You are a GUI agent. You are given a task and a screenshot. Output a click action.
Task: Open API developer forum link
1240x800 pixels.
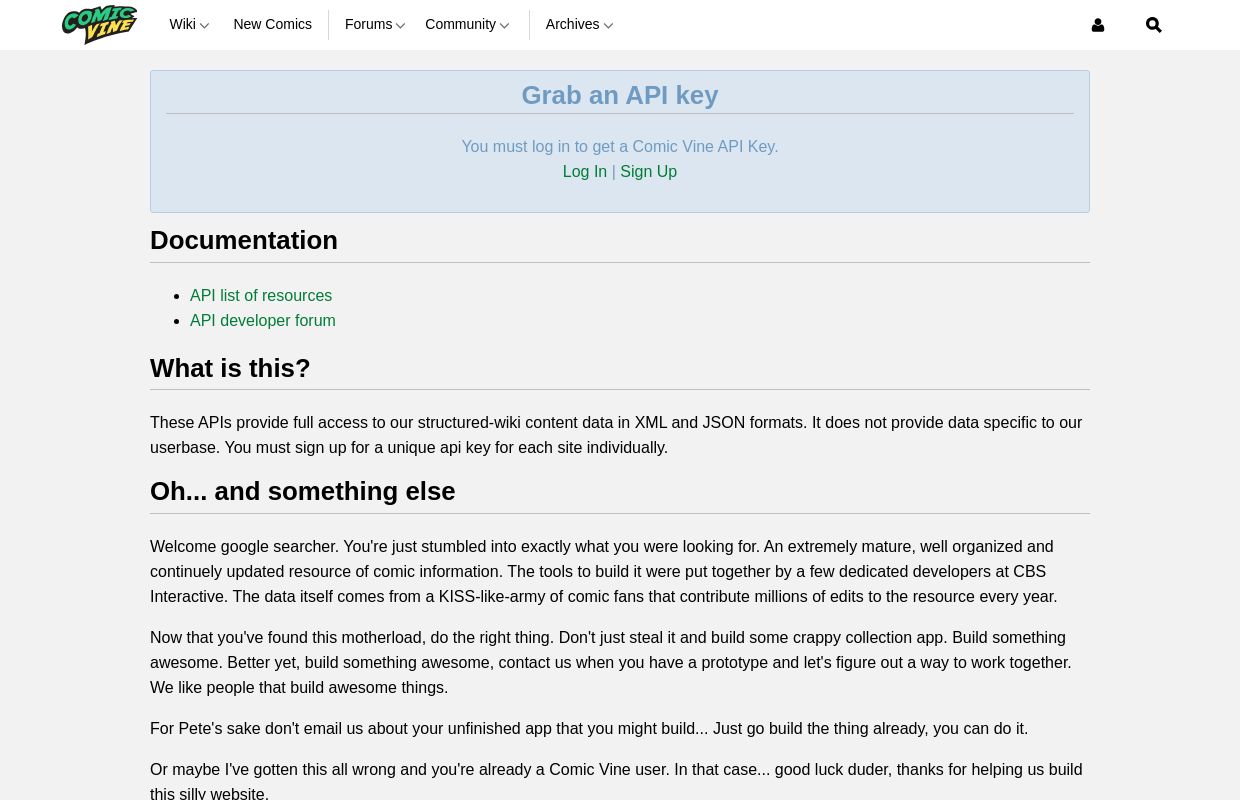pos(263,321)
